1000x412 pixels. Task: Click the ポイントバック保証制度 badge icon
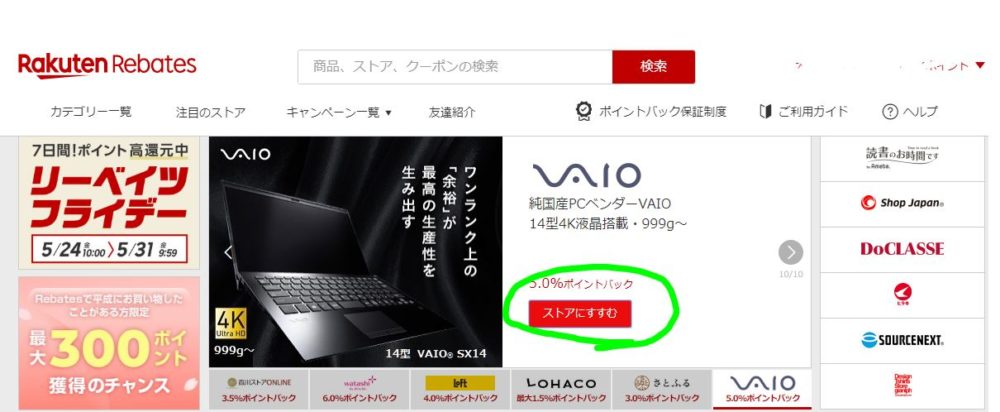583,112
